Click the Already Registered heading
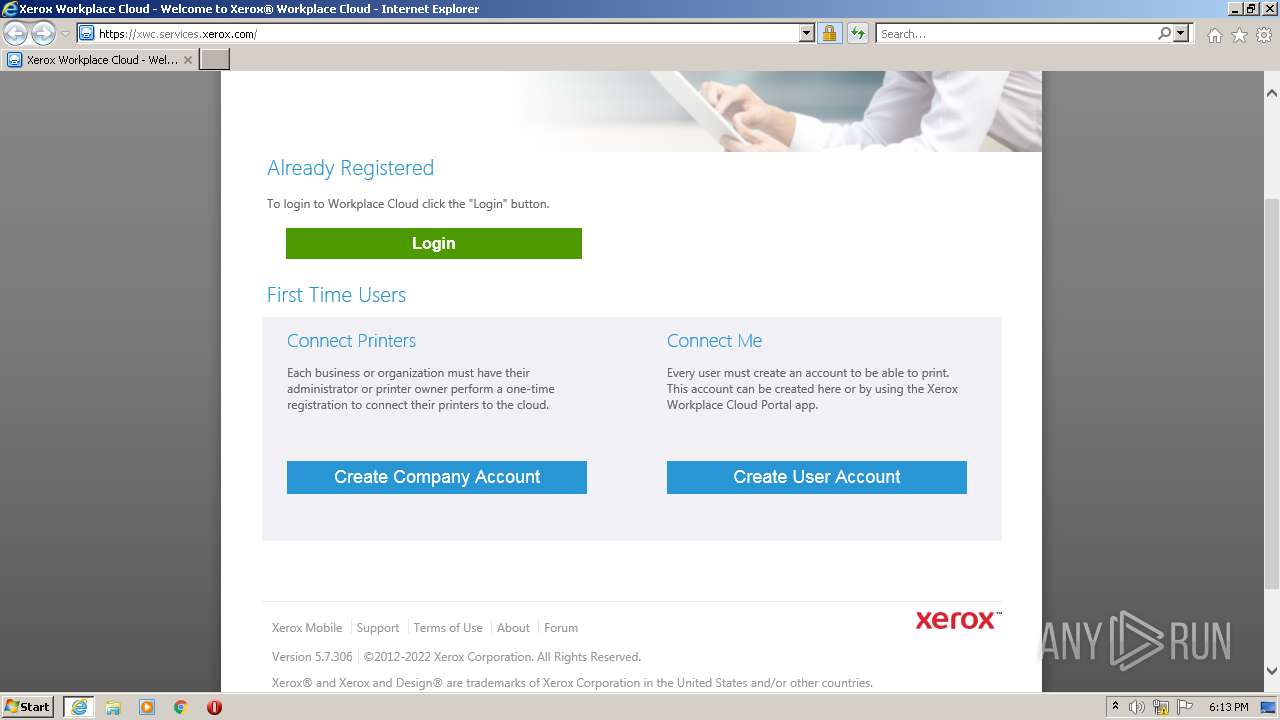The width and height of the screenshot is (1280, 720). tap(350, 168)
